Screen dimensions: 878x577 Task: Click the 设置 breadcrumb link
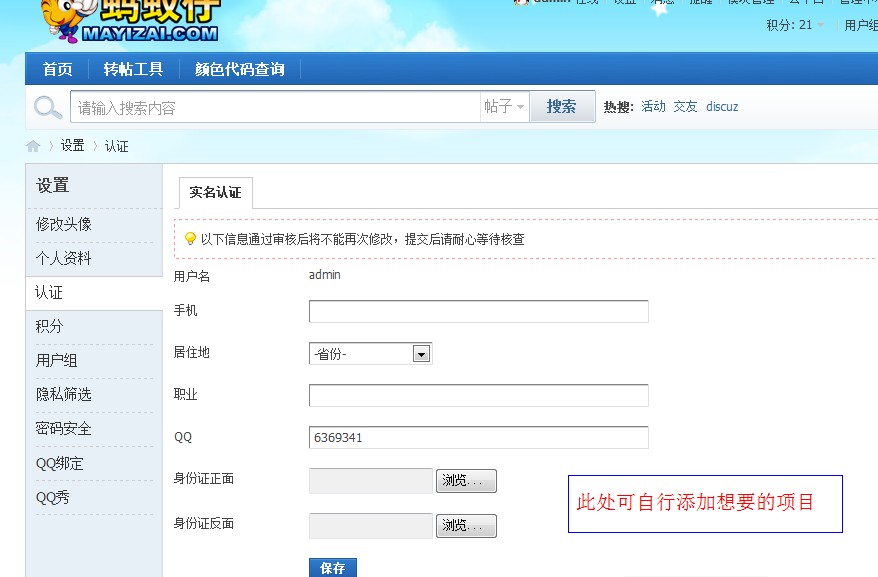tap(72, 146)
